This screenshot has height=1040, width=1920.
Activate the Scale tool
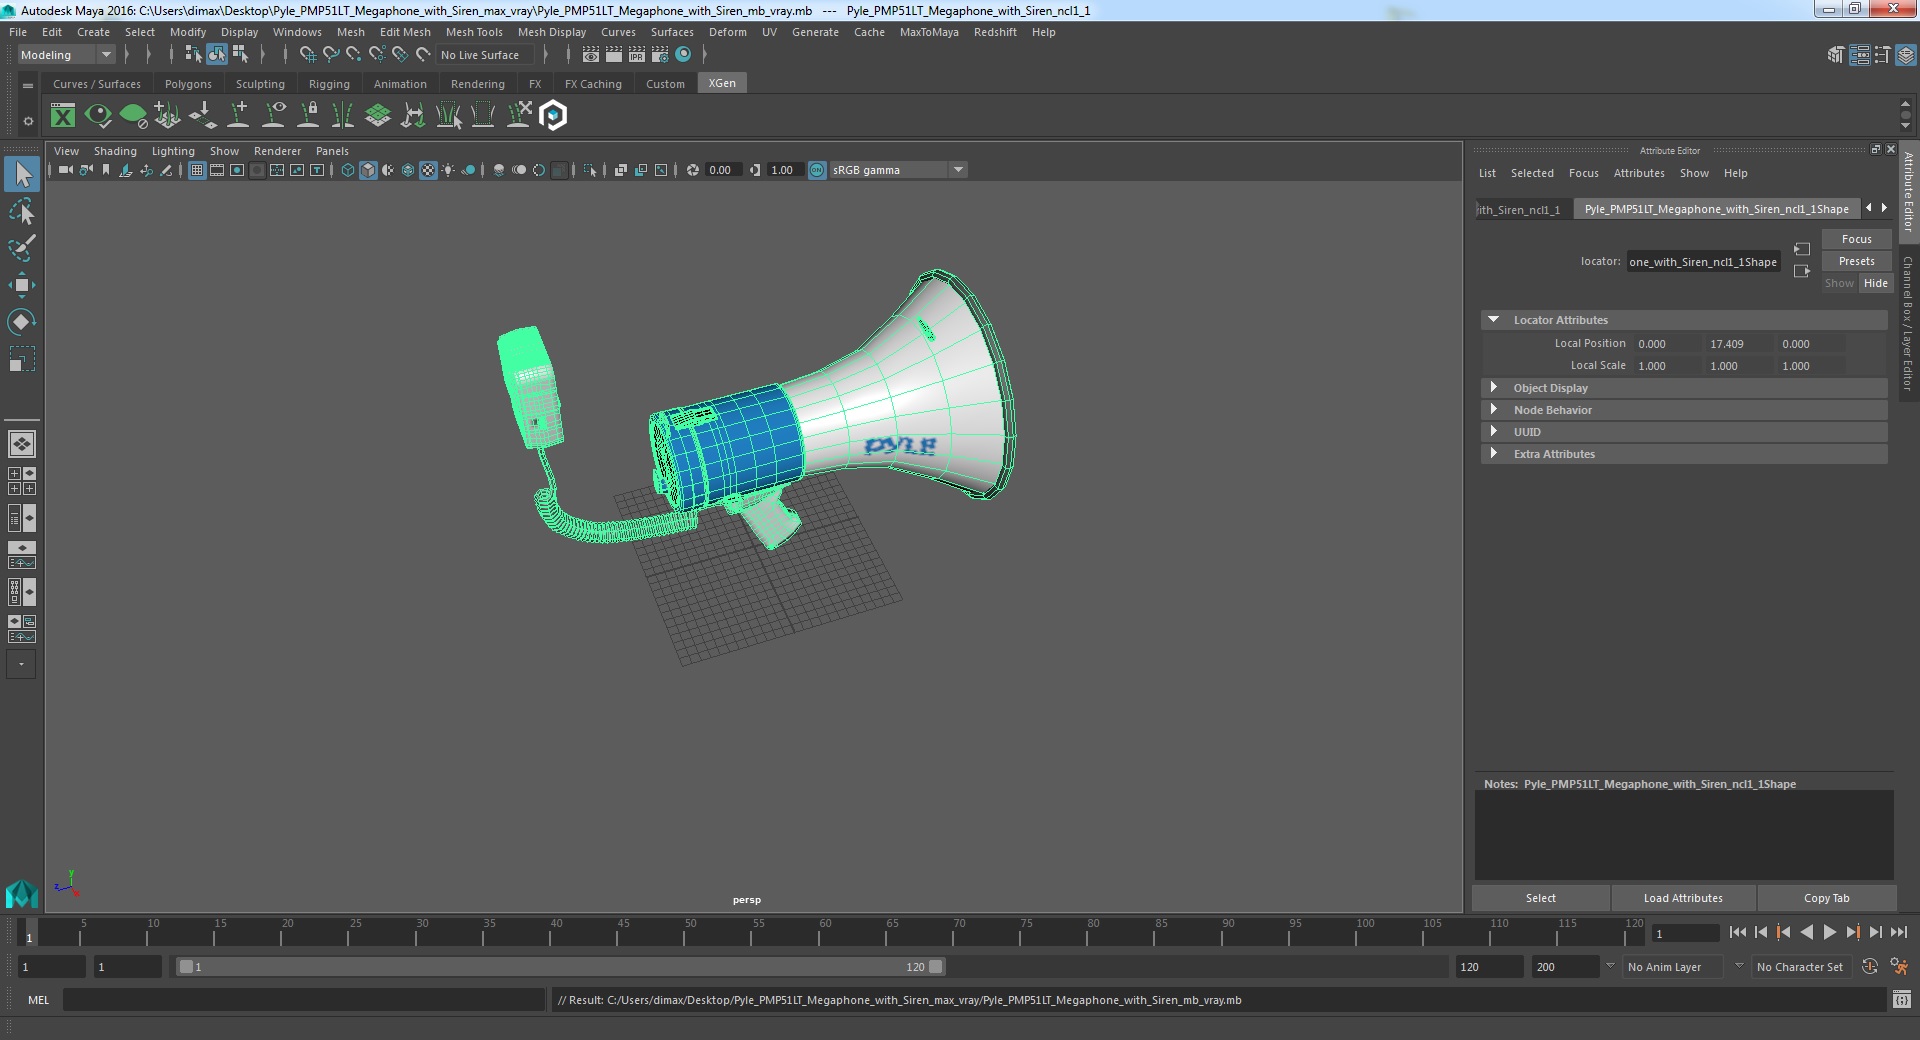(x=22, y=358)
